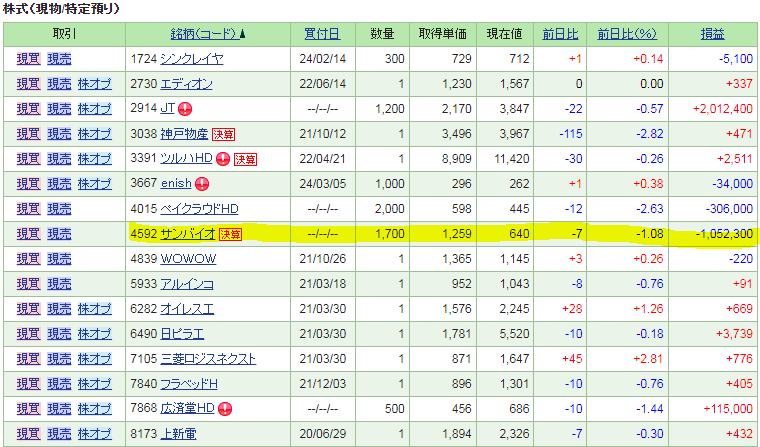Viewport: 760px width, 447px height.
Task: Click 現買 for 日ピラ工 row
Action: point(29,334)
